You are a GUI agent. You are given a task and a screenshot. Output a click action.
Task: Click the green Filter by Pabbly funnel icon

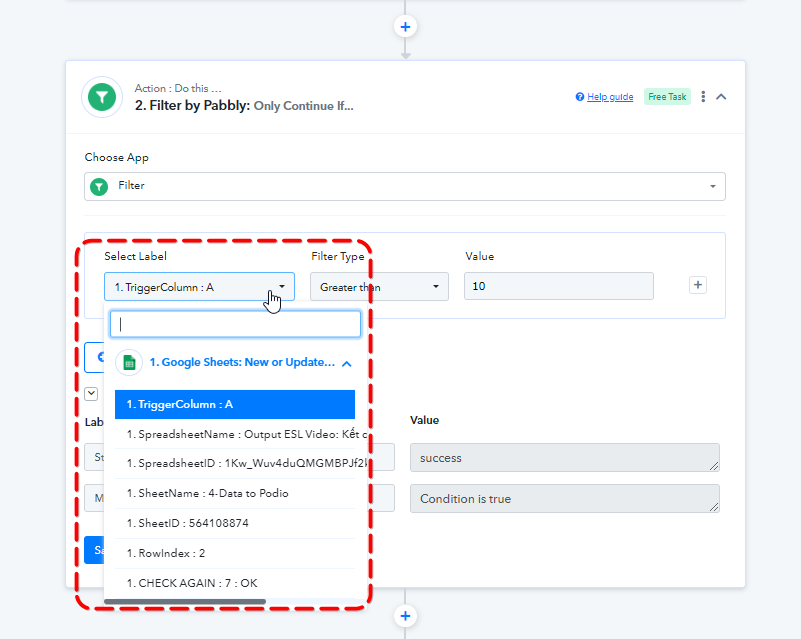coord(102,97)
